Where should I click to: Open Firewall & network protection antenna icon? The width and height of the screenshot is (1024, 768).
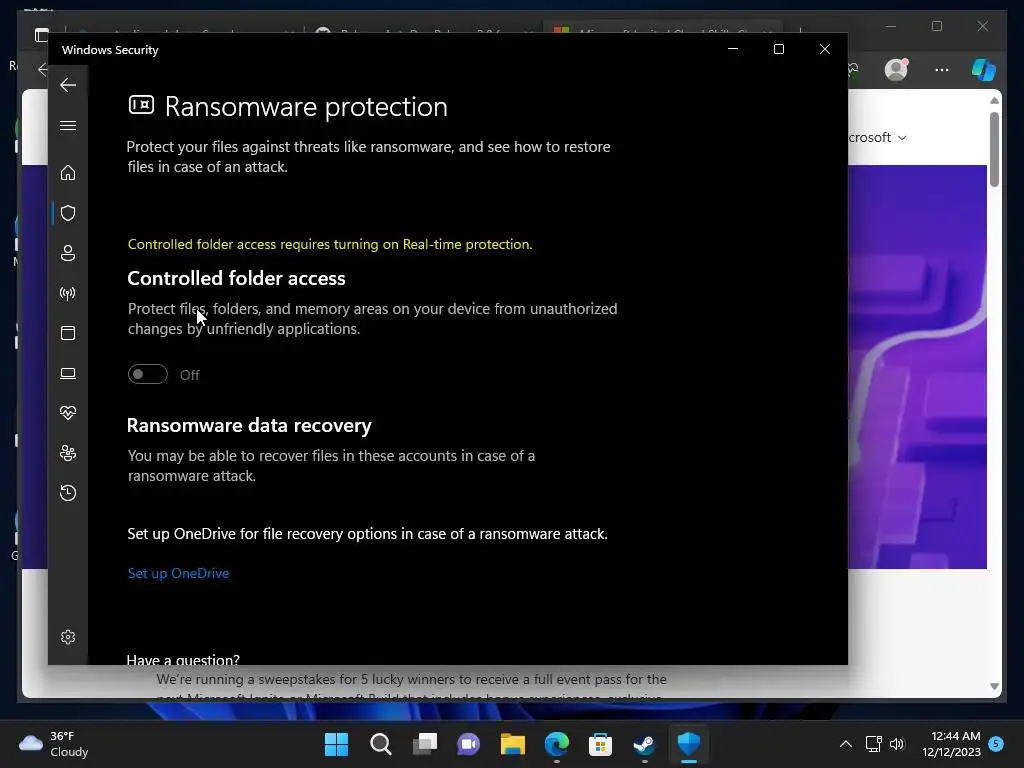[x=68, y=293]
